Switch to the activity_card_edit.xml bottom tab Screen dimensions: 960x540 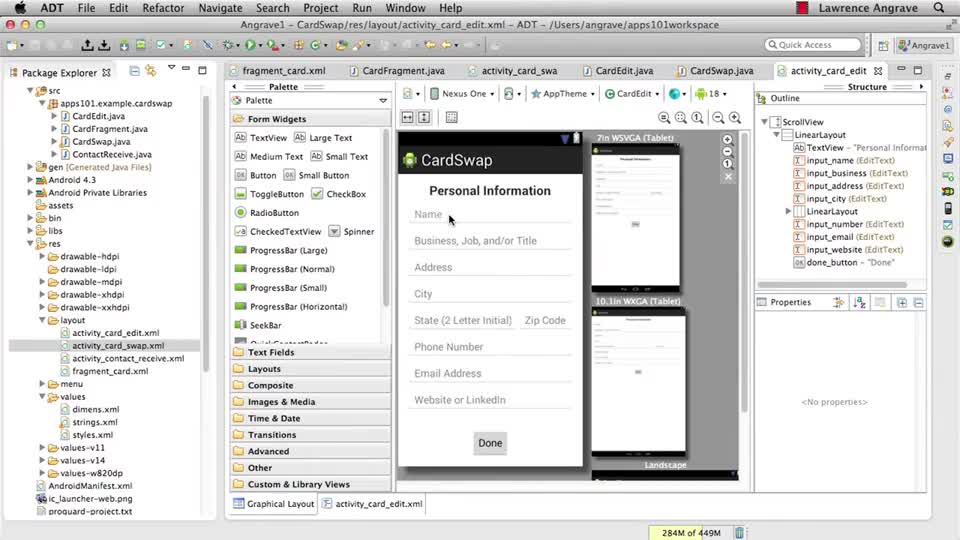(x=372, y=504)
